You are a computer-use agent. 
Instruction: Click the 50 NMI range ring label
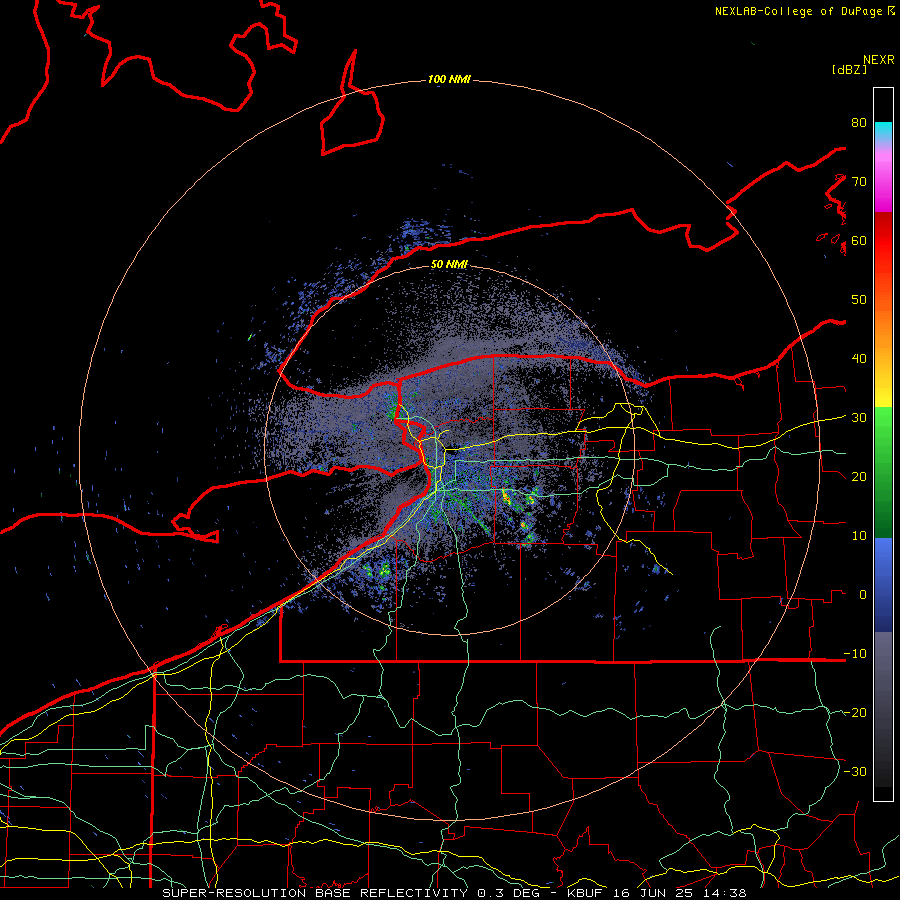(x=449, y=265)
